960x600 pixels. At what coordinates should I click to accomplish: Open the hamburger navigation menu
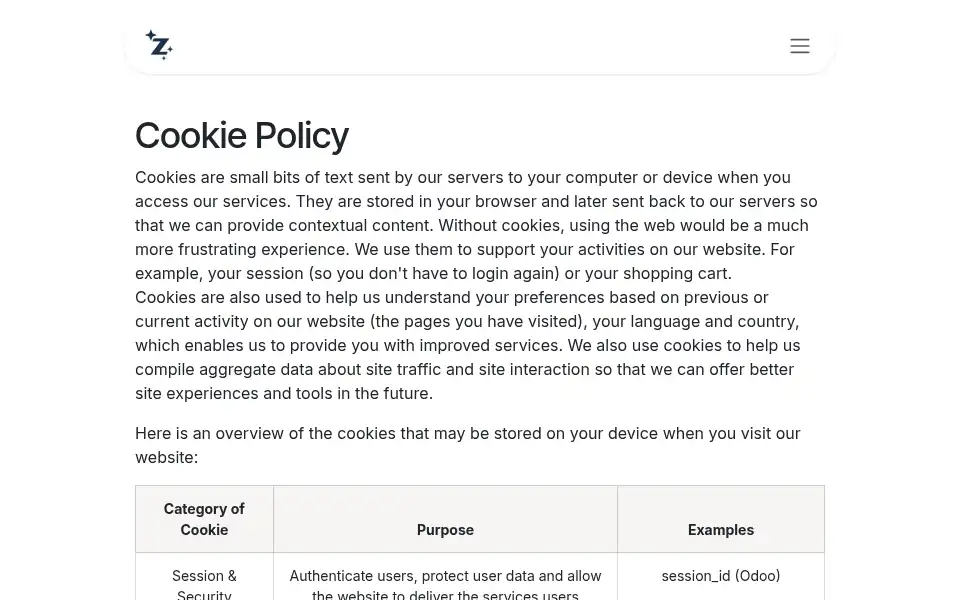click(800, 46)
